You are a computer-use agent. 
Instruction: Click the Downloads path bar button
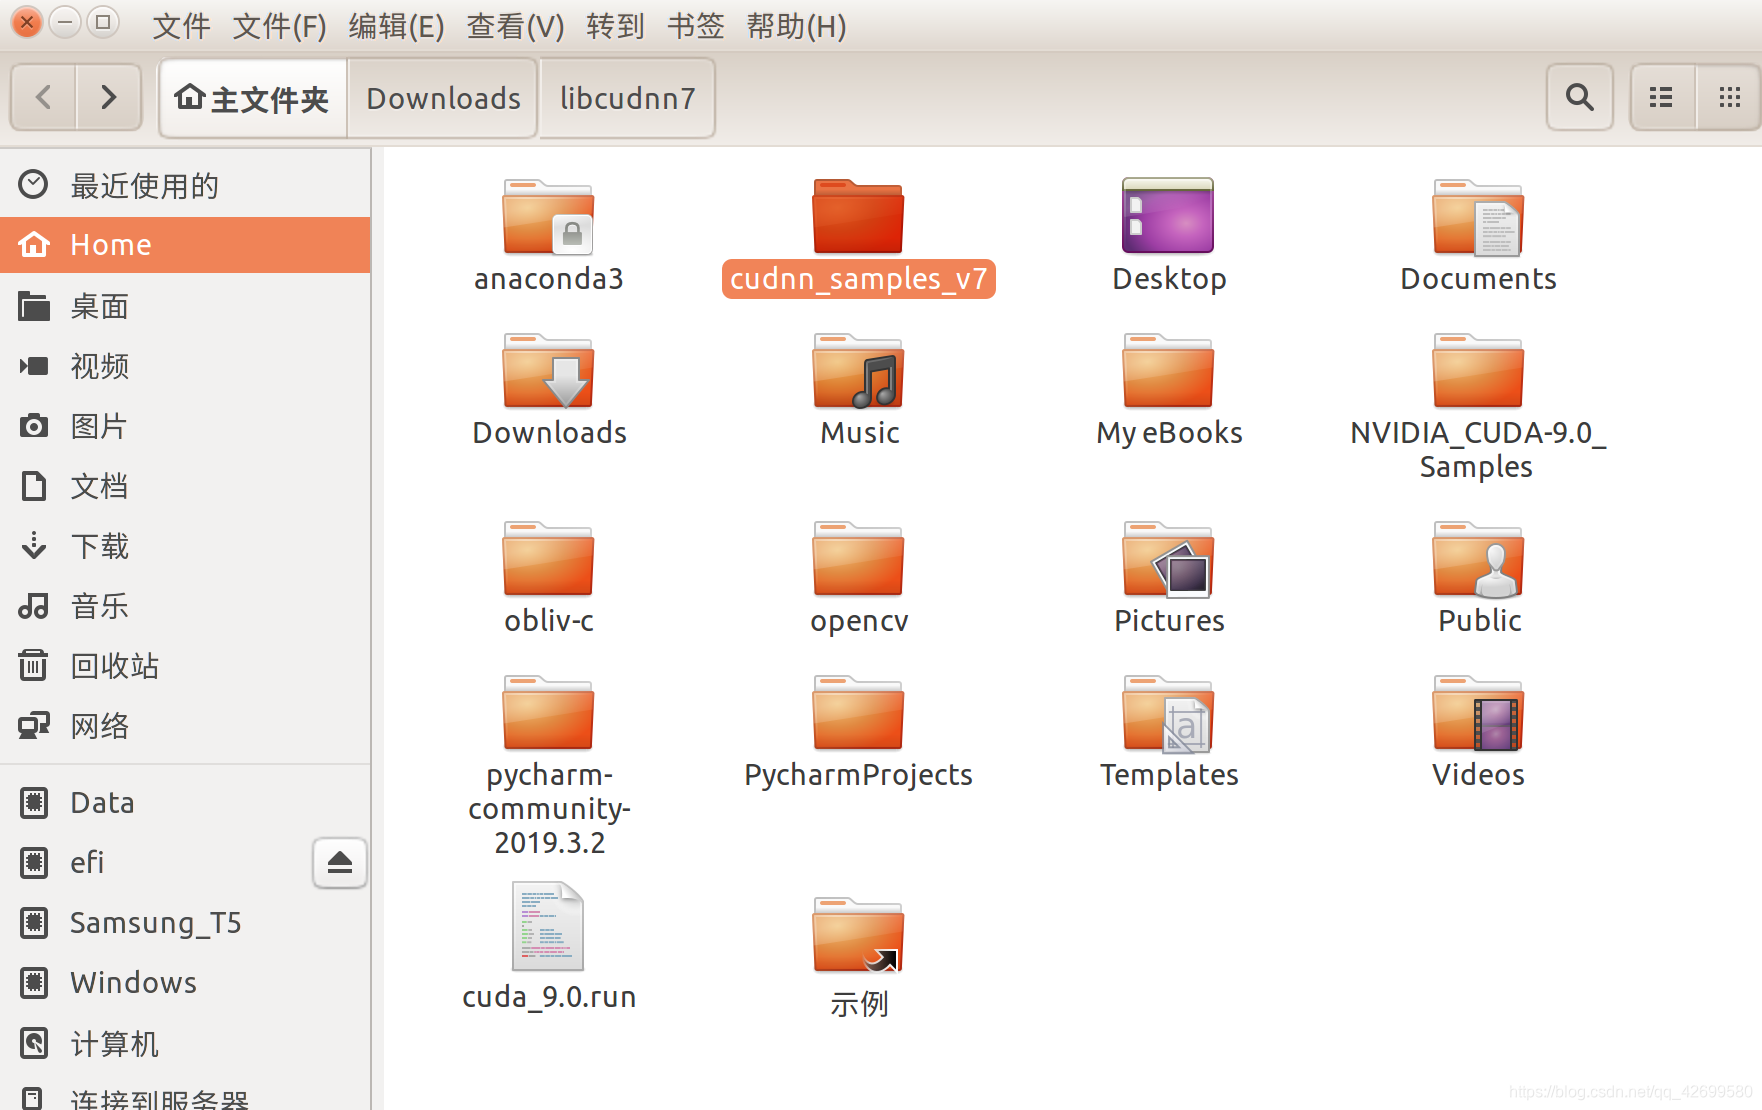(x=443, y=98)
